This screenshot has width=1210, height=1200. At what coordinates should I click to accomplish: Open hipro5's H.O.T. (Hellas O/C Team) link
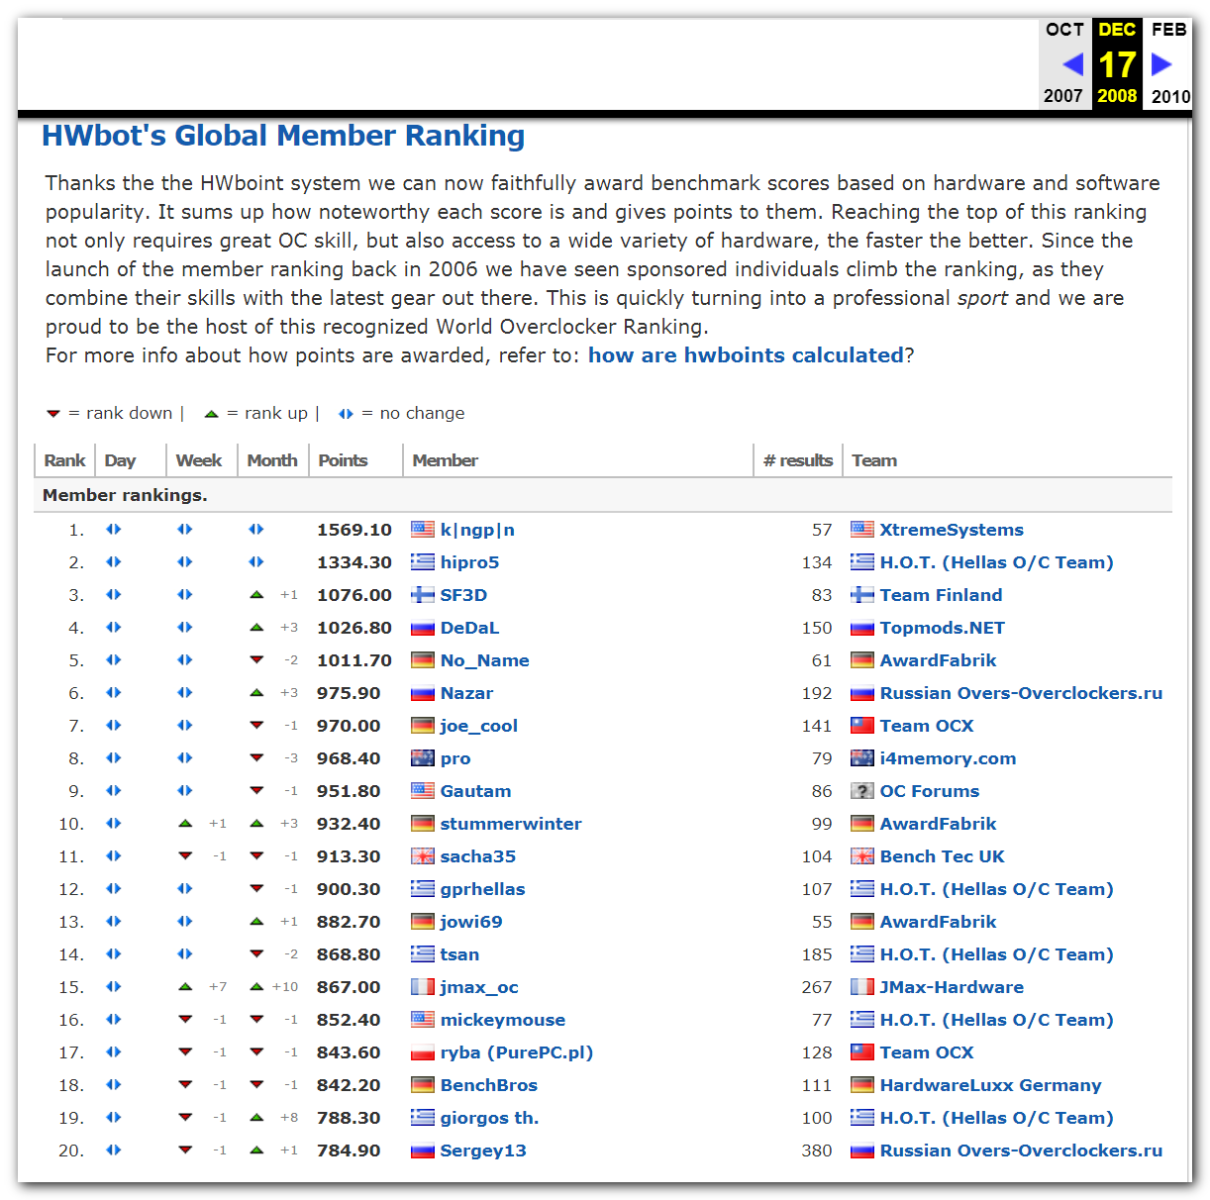[x=996, y=563]
